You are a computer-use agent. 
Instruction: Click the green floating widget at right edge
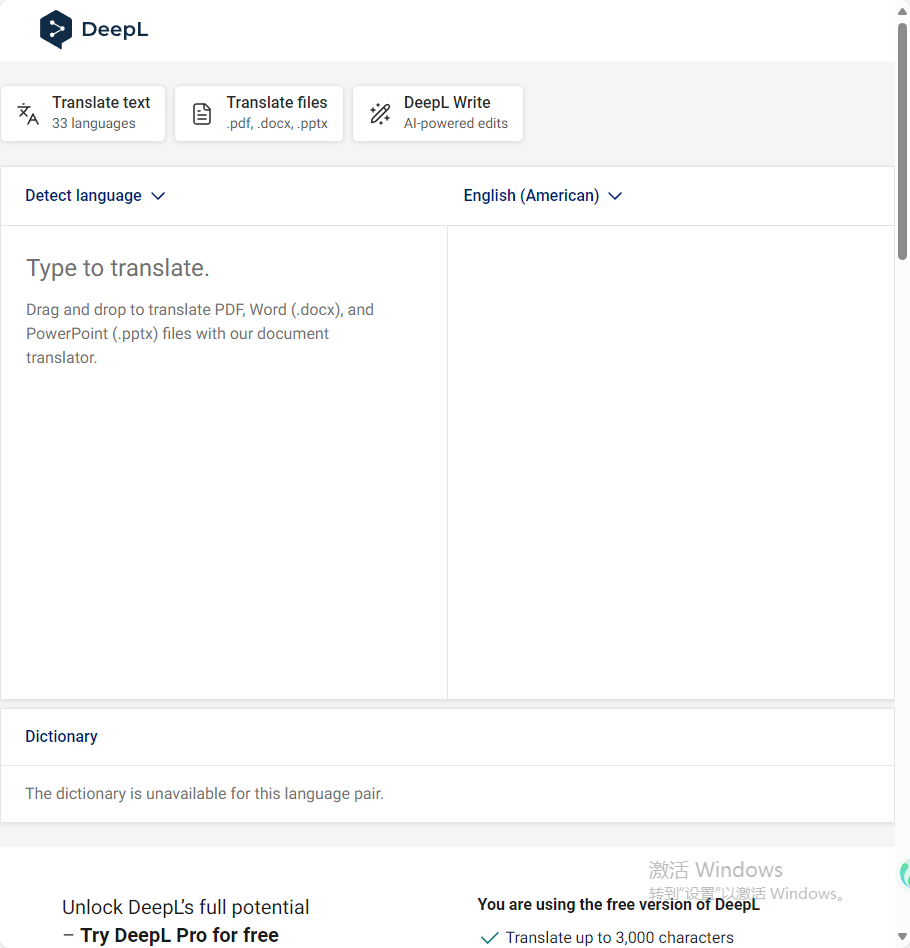pos(905,874)
